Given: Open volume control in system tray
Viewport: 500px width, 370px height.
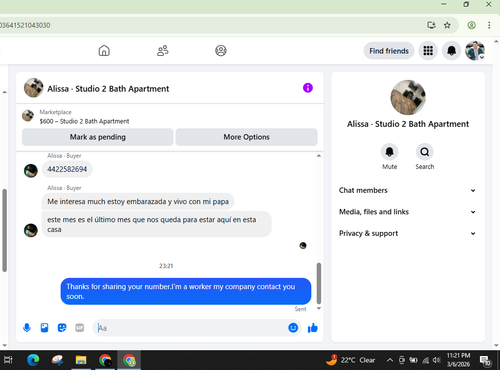Looking at the screenshot, I should [437, 360].
